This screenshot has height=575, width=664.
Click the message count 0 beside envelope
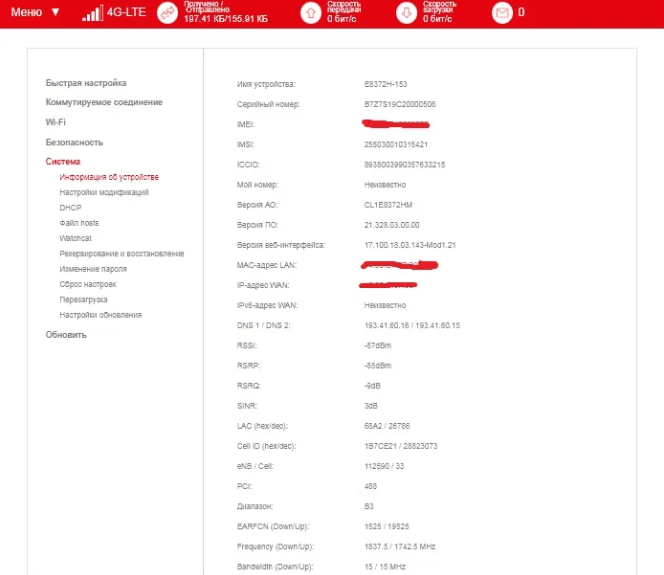[x=521, y=12]
